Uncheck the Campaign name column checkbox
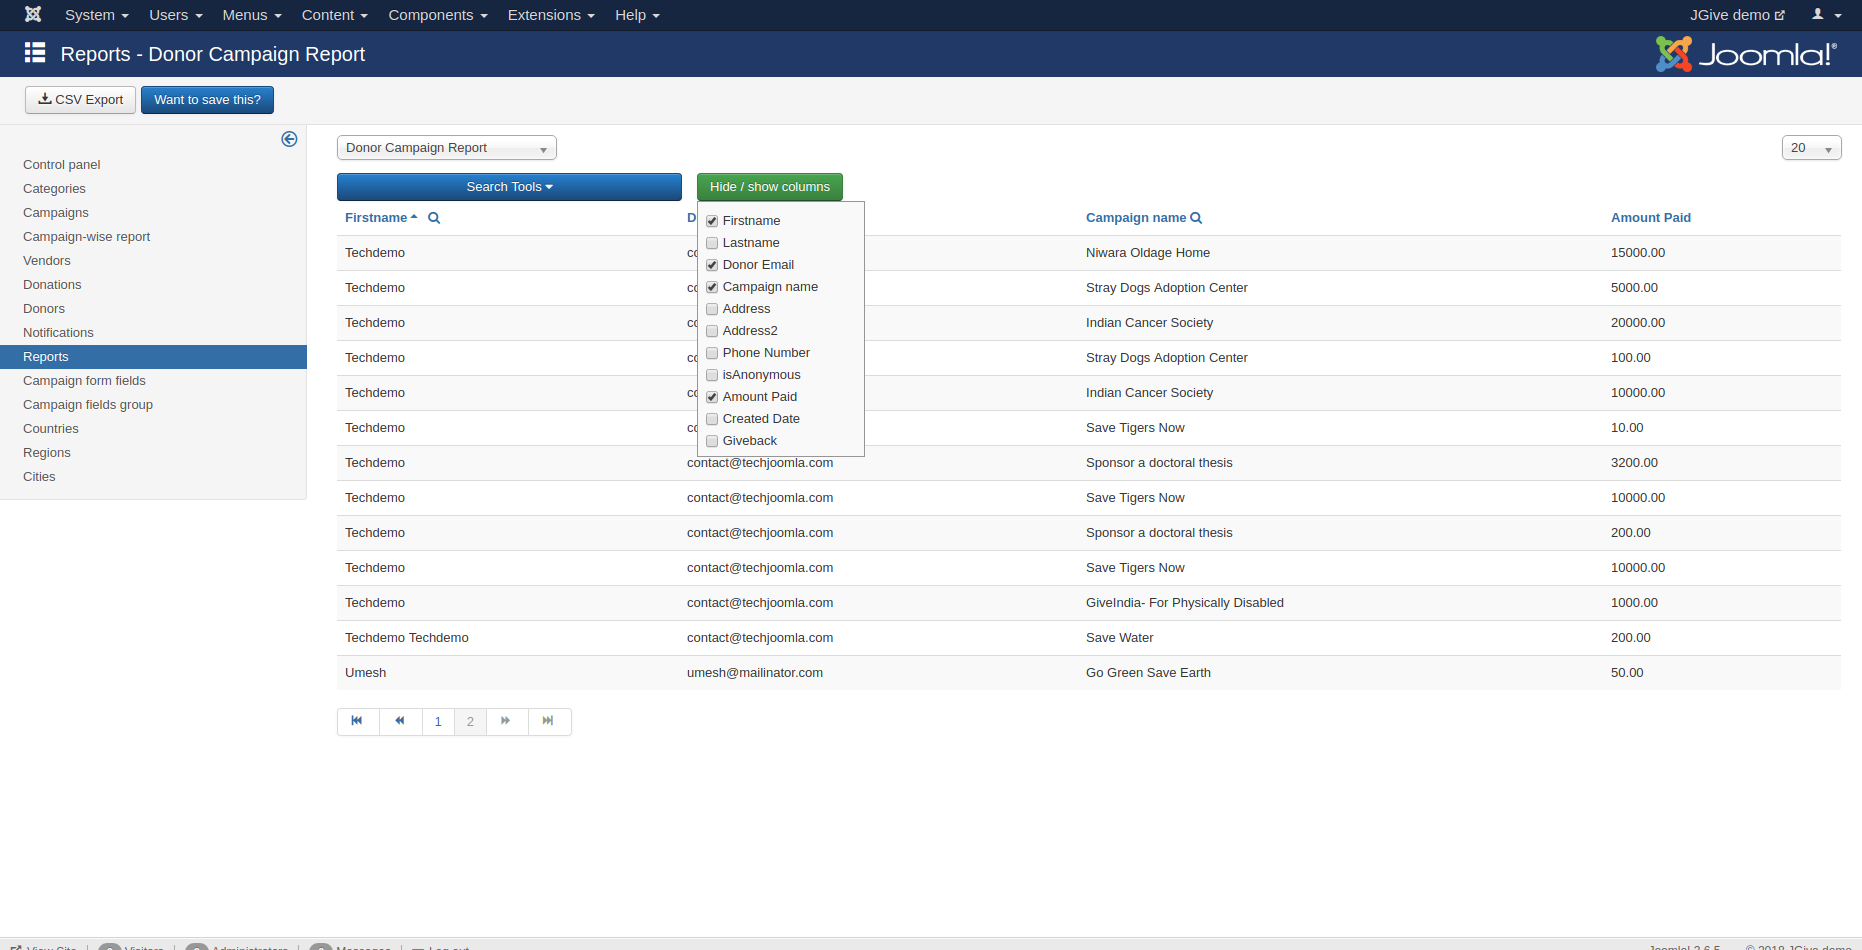1862x950 pixels. point(712,287)
